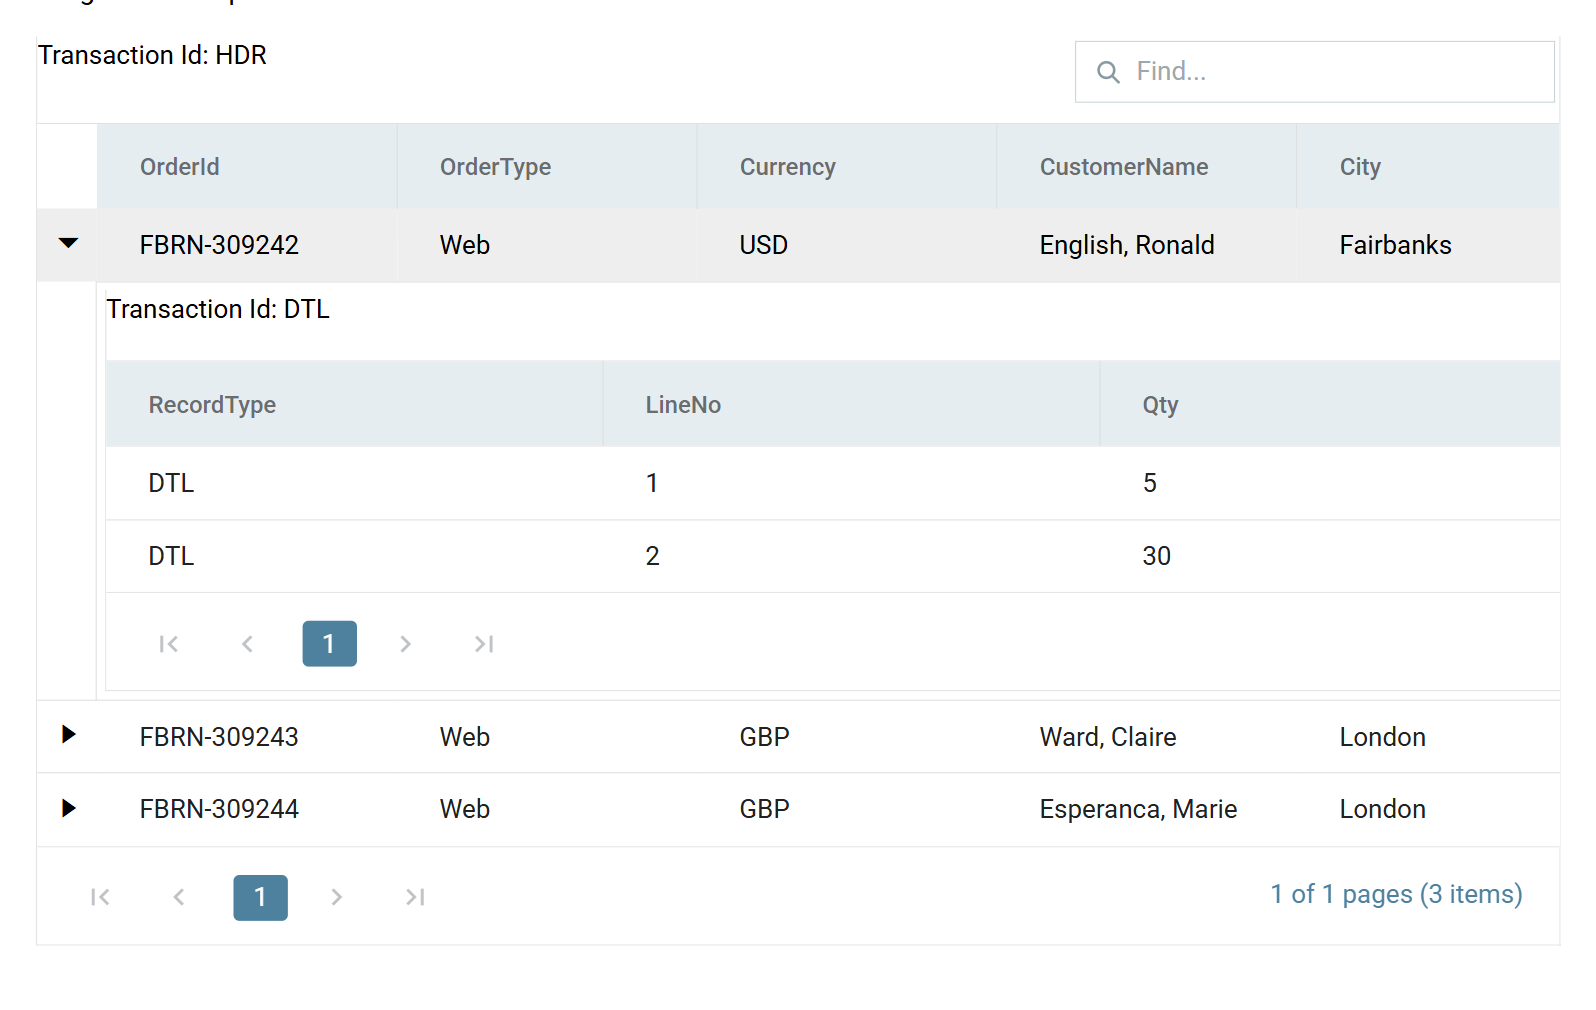Viewport: 1596px width, 1010px height.
Task: Go to next page in DTL detail pager
Action: pyautogui.click(x=405, y=644)
